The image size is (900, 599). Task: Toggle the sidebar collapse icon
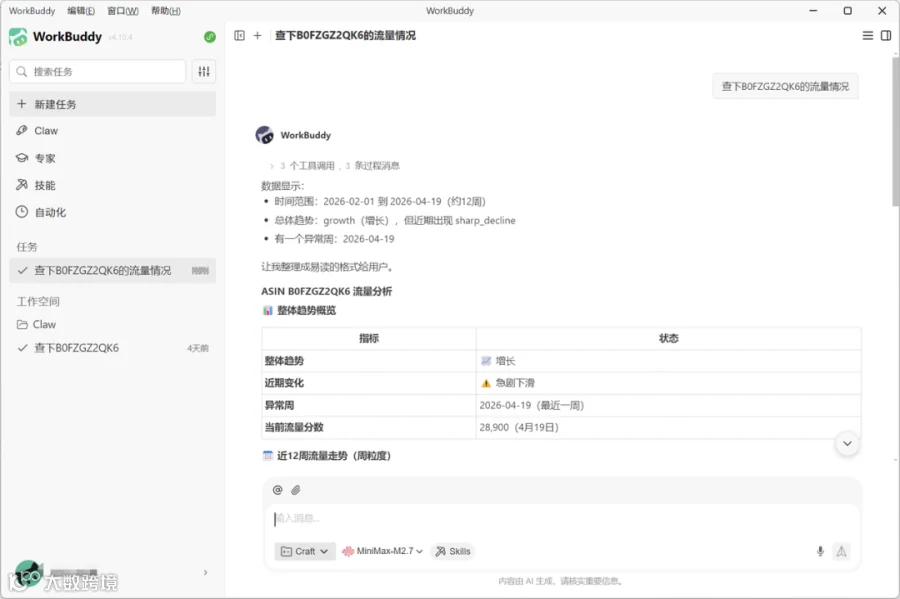[239, 36]
